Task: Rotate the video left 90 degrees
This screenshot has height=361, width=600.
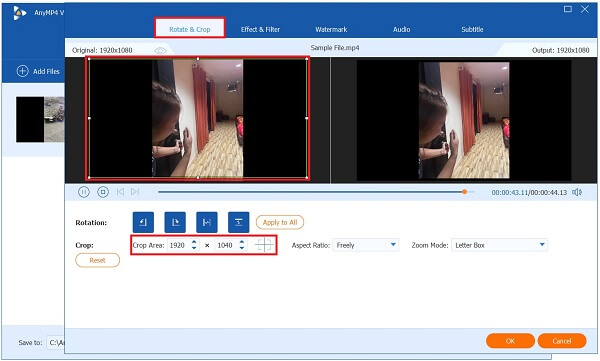Action: (x=143, y=222)
